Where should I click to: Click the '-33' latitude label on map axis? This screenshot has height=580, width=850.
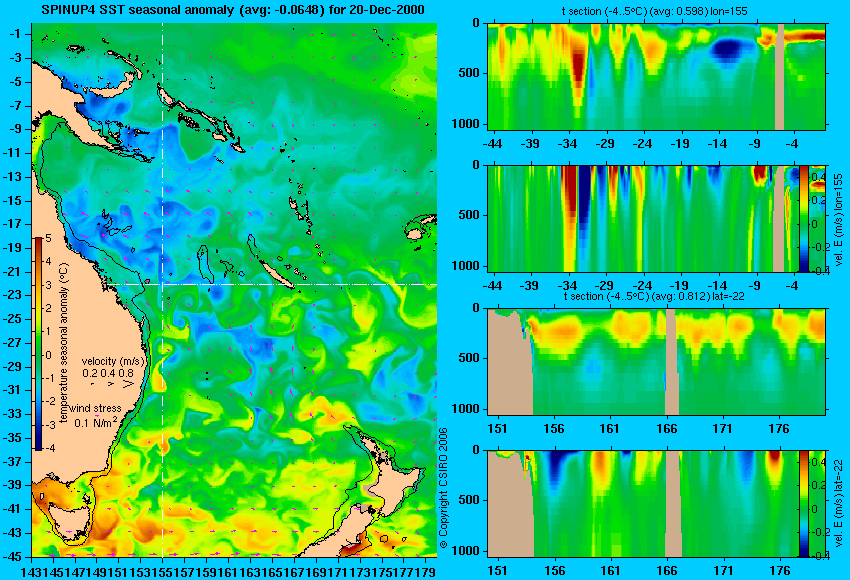pyautogui.click(x=13, y=414)
